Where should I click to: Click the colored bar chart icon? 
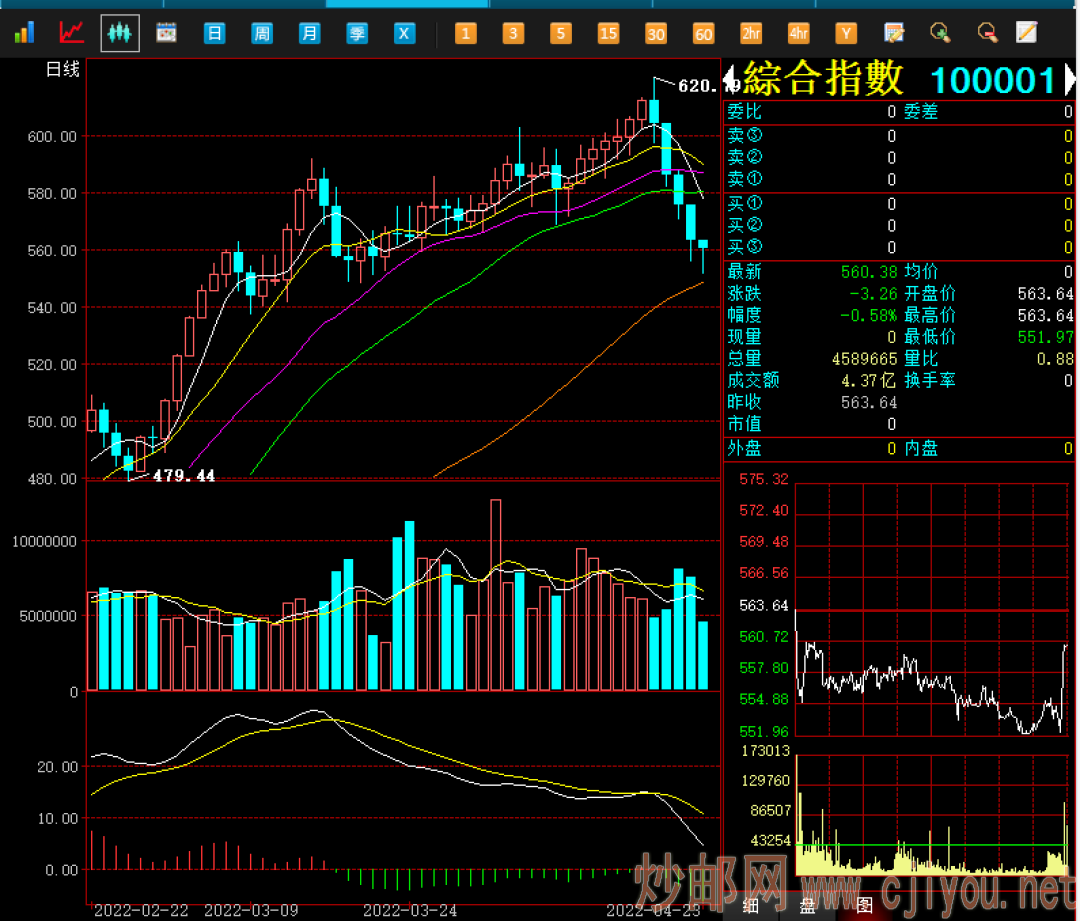click(x=24, y=33)
